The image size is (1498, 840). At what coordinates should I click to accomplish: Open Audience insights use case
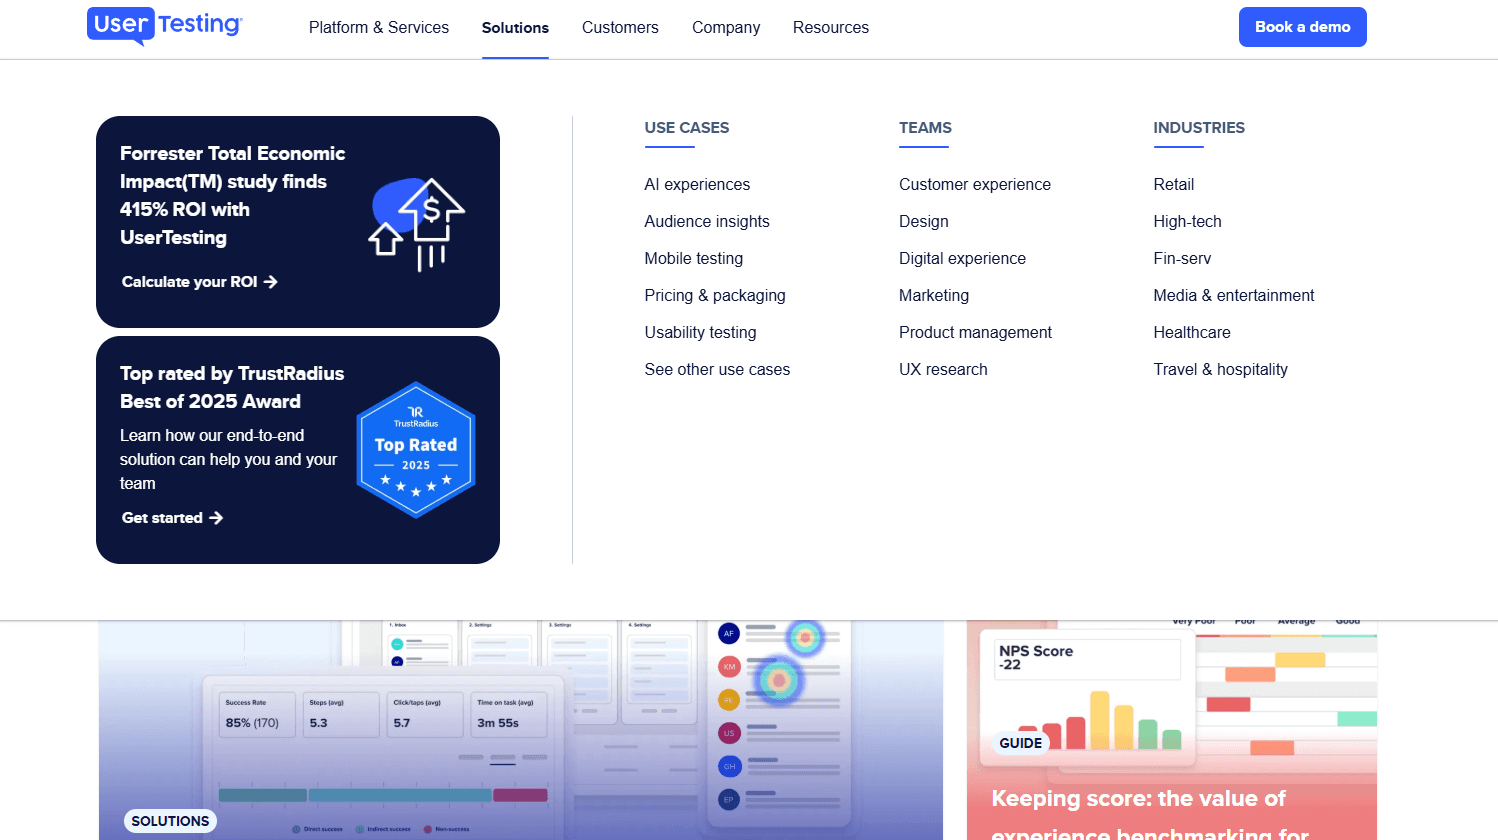click(x=707, y=222)
